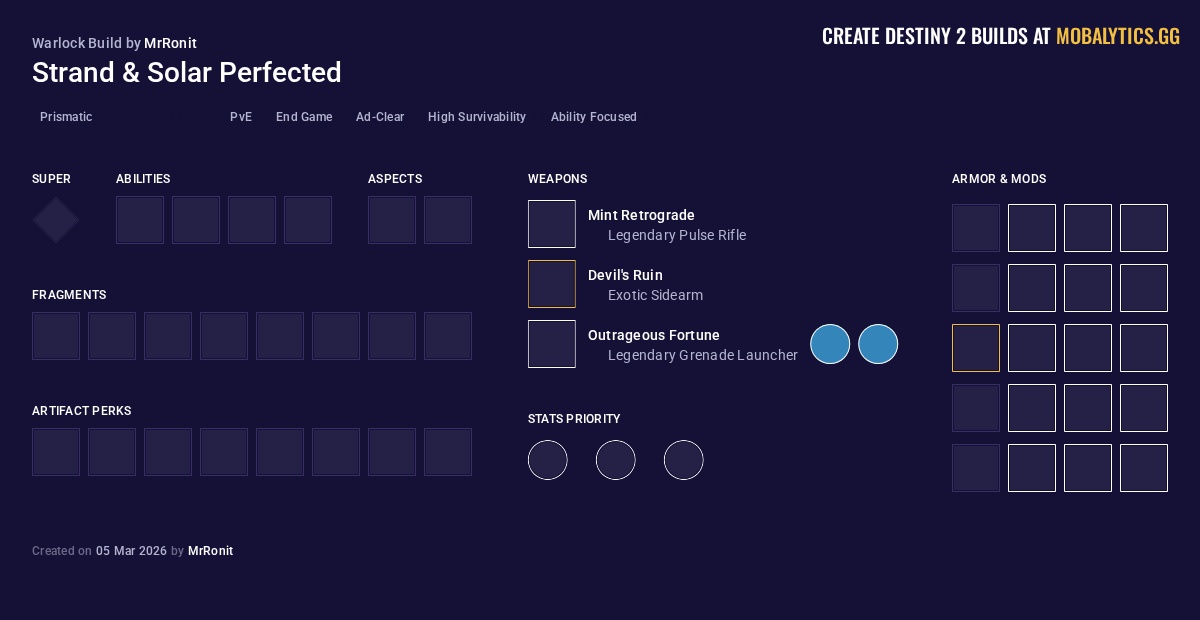This screenshot has height=620, width=1200.
Task: Select the second Aspects slot
Action: 448,220
